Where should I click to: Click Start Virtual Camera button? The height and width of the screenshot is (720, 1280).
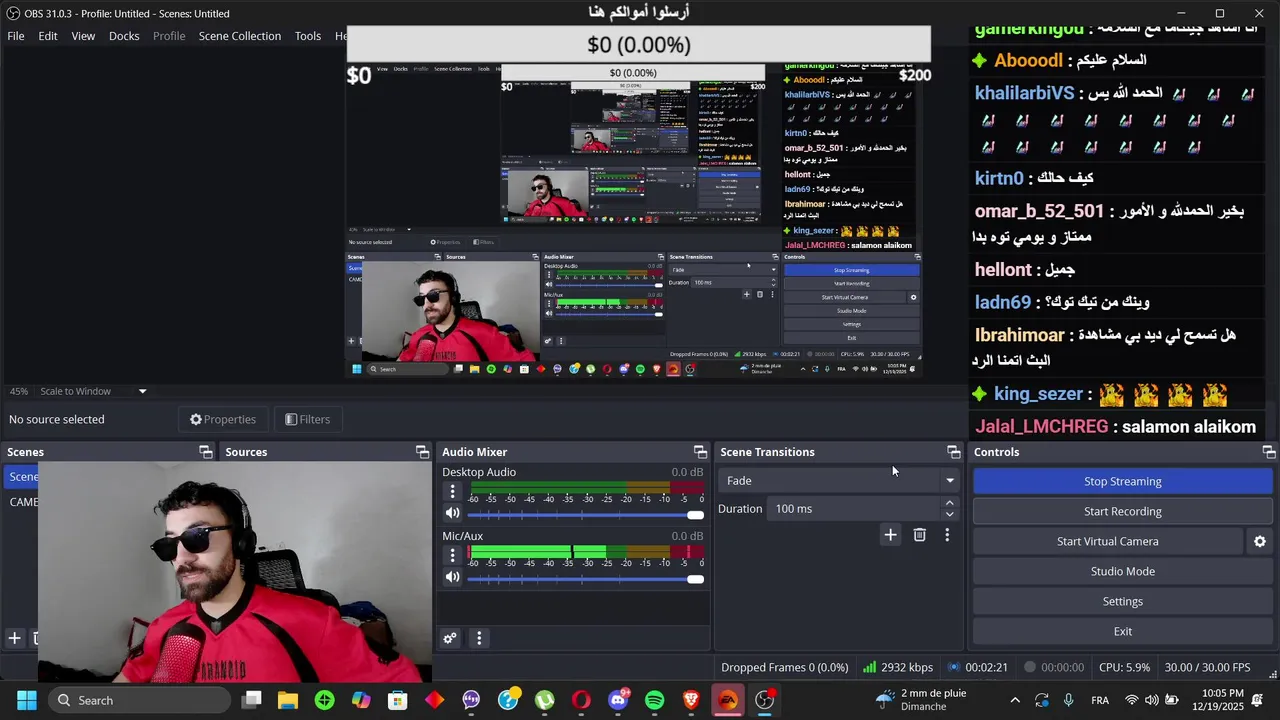[1107, 541]
